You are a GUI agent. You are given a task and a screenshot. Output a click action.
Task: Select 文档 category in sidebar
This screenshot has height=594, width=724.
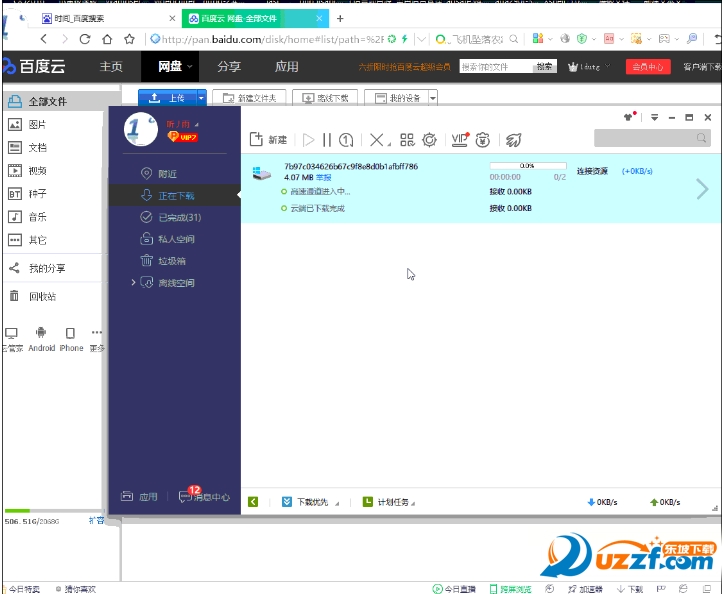pyautogui.click(x=28, y=147)
